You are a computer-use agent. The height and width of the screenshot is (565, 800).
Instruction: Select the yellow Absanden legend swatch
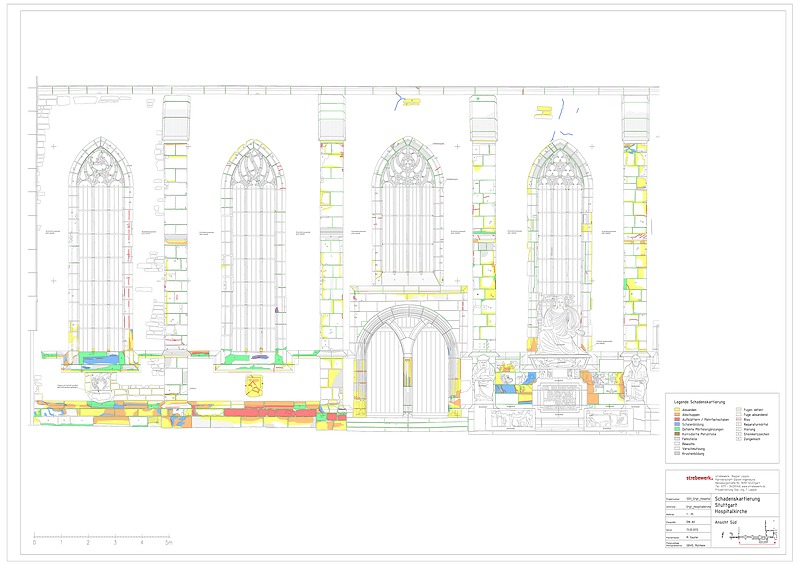pyautogui.click(x=676, y=409)
